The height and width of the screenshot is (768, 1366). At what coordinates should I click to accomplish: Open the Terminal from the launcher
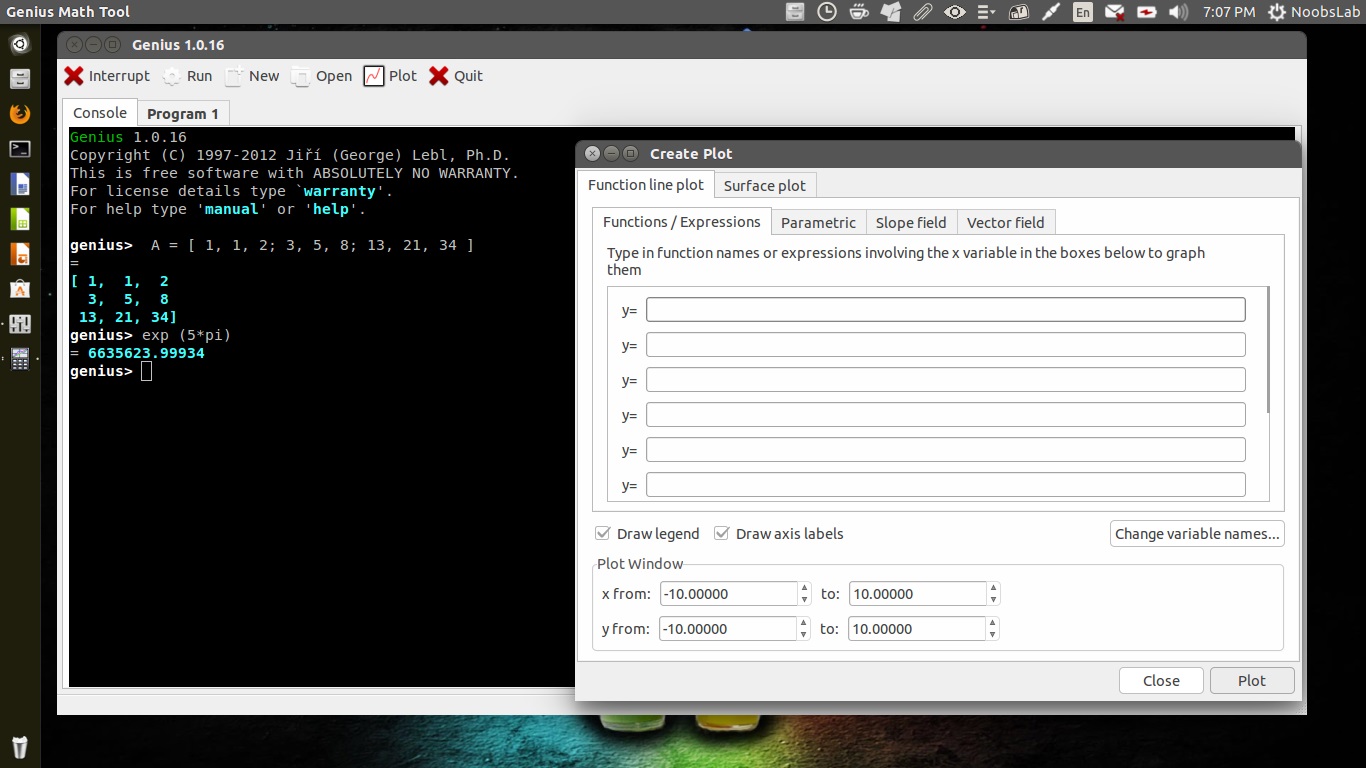click(x=20, y=149)
